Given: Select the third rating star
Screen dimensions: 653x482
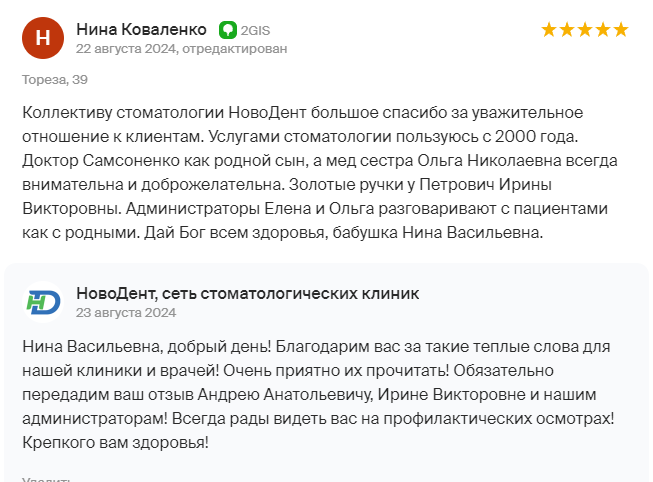Looking at the screenshot, I should (x=585, y=30).
